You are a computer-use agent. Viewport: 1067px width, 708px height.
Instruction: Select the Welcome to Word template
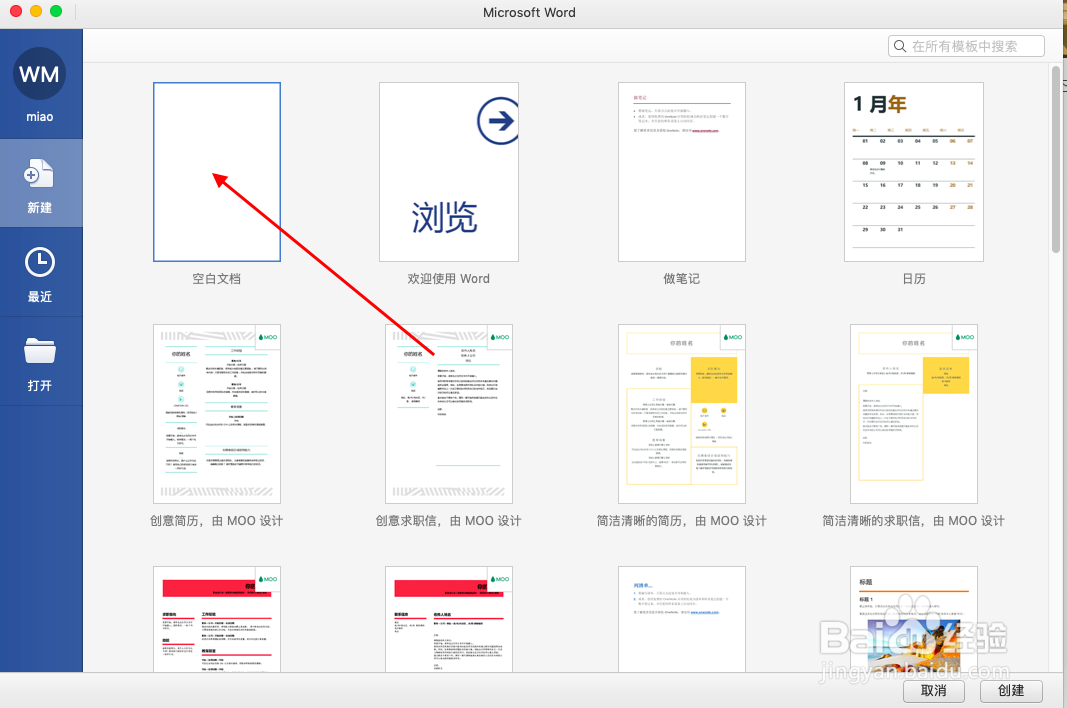(449, 172)
